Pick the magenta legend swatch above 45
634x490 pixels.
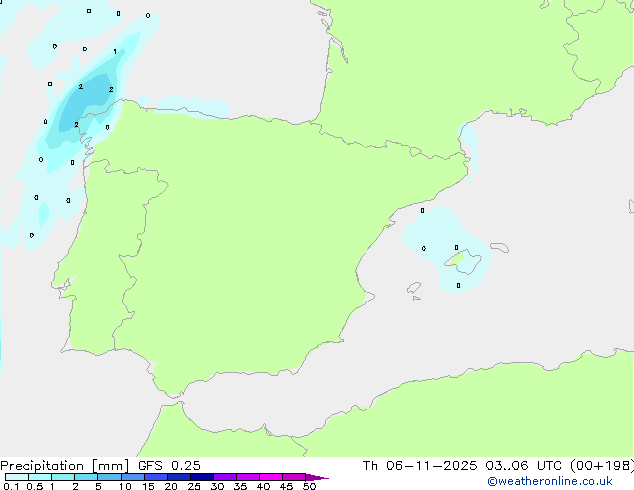(x=293, y=477)
